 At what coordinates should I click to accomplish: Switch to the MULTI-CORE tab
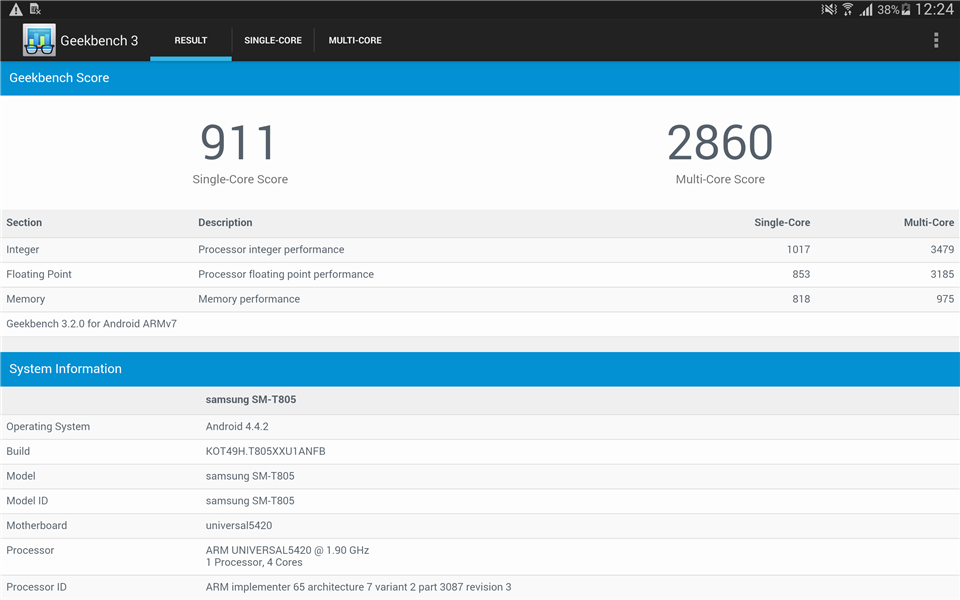(x=355, y=40)
